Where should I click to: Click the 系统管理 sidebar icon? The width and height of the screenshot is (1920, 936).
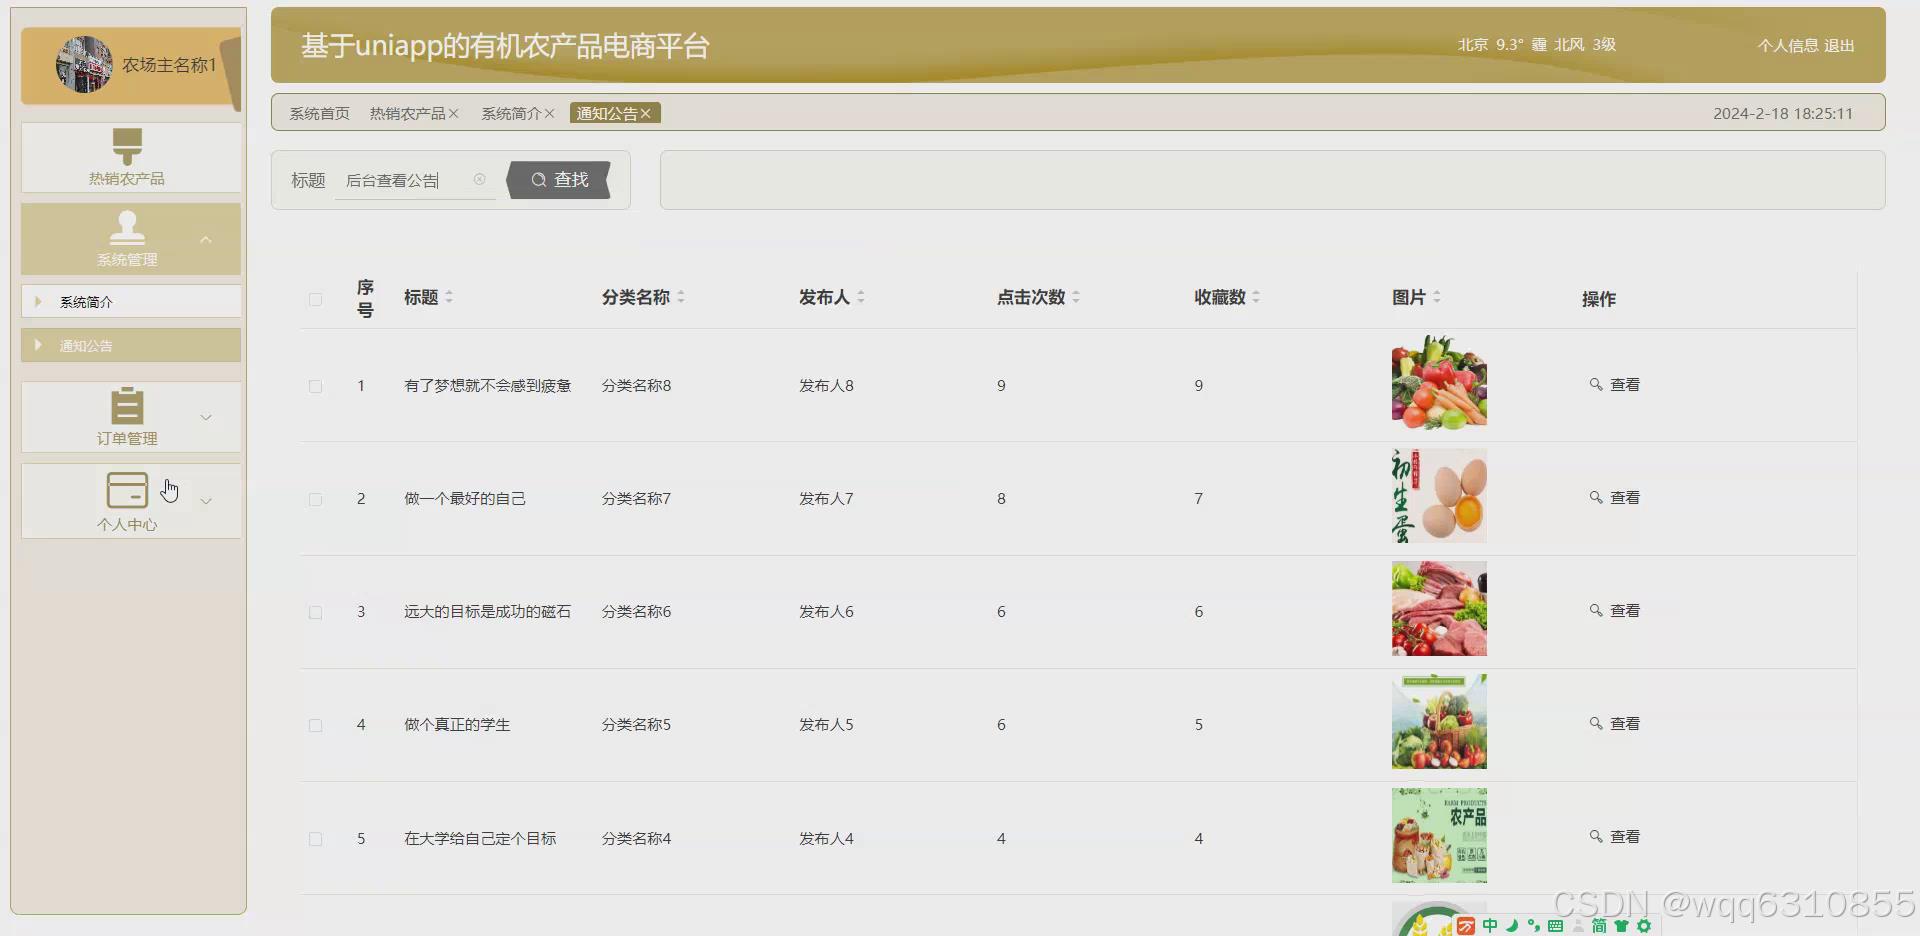tap(127, 228)
